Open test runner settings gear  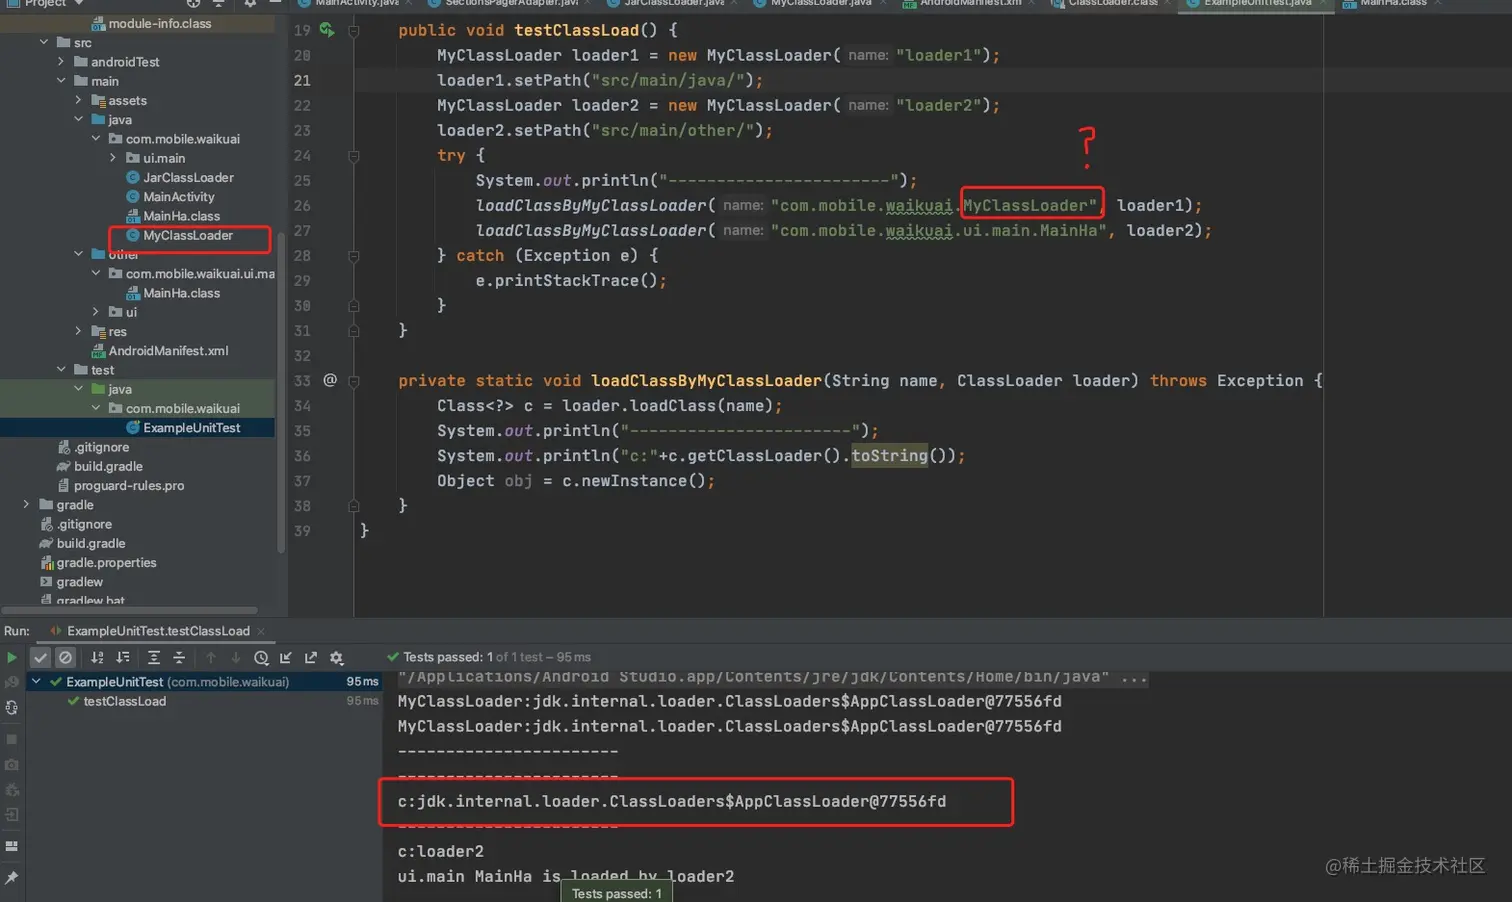[337, 657]
